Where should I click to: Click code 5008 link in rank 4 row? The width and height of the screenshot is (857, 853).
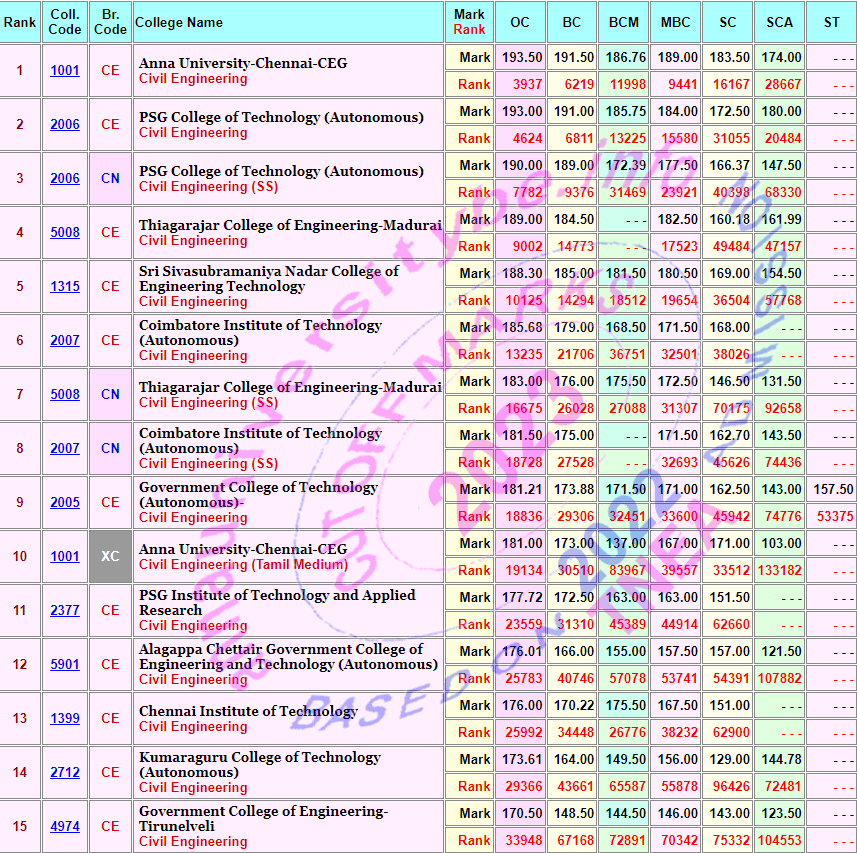tap(65, 232)
